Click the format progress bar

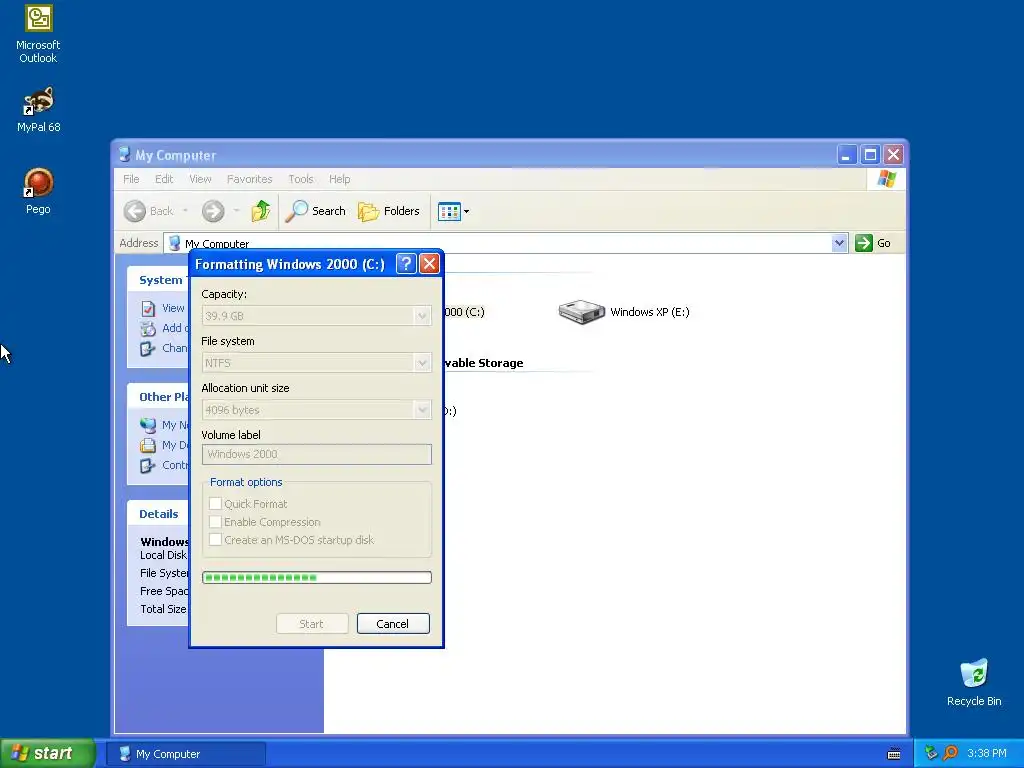(x=317, y=577)
